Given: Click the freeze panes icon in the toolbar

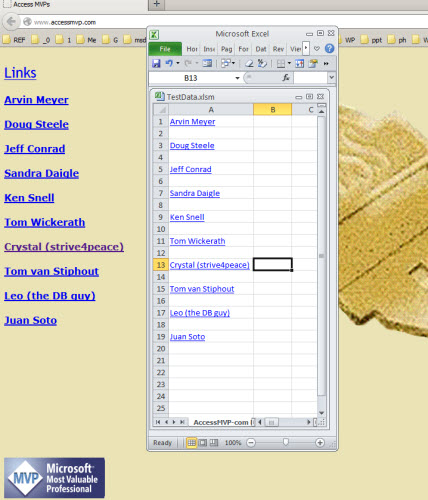Looking at the screenshot, I should pos(299,63).
